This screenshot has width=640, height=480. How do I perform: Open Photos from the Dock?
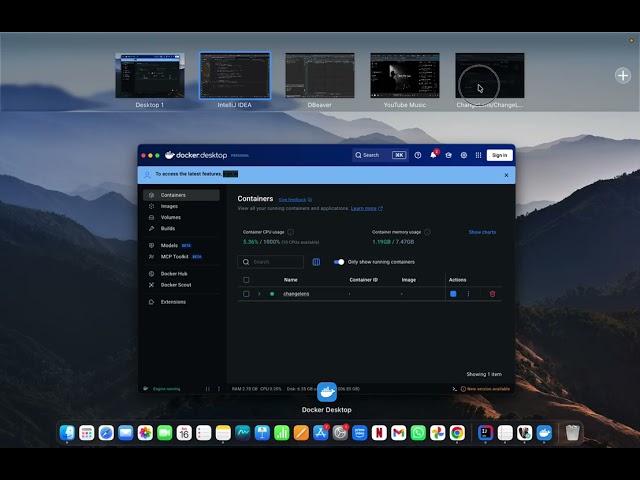pos(145,433)
